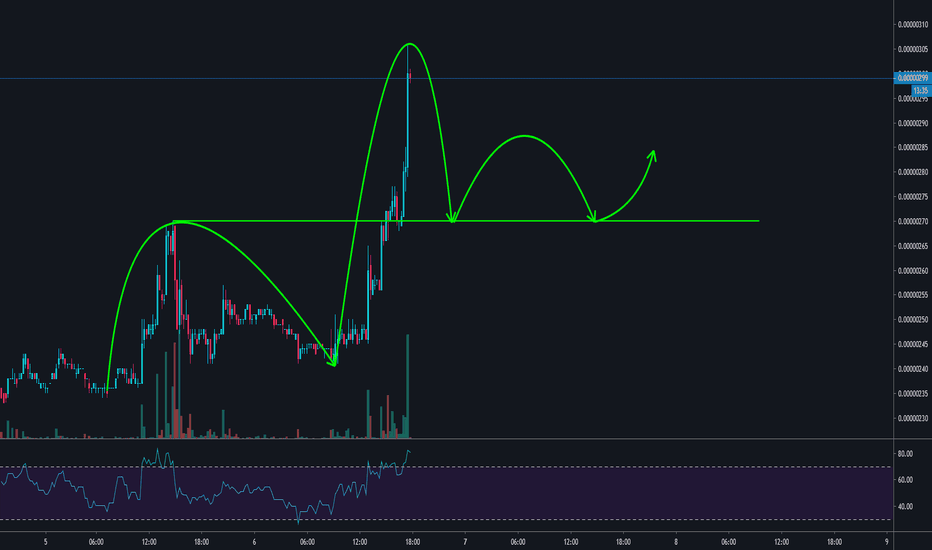This screenshot has height=550, width=932.
Task: Click the date label 8 on time axis
Action: pos(676,542)
